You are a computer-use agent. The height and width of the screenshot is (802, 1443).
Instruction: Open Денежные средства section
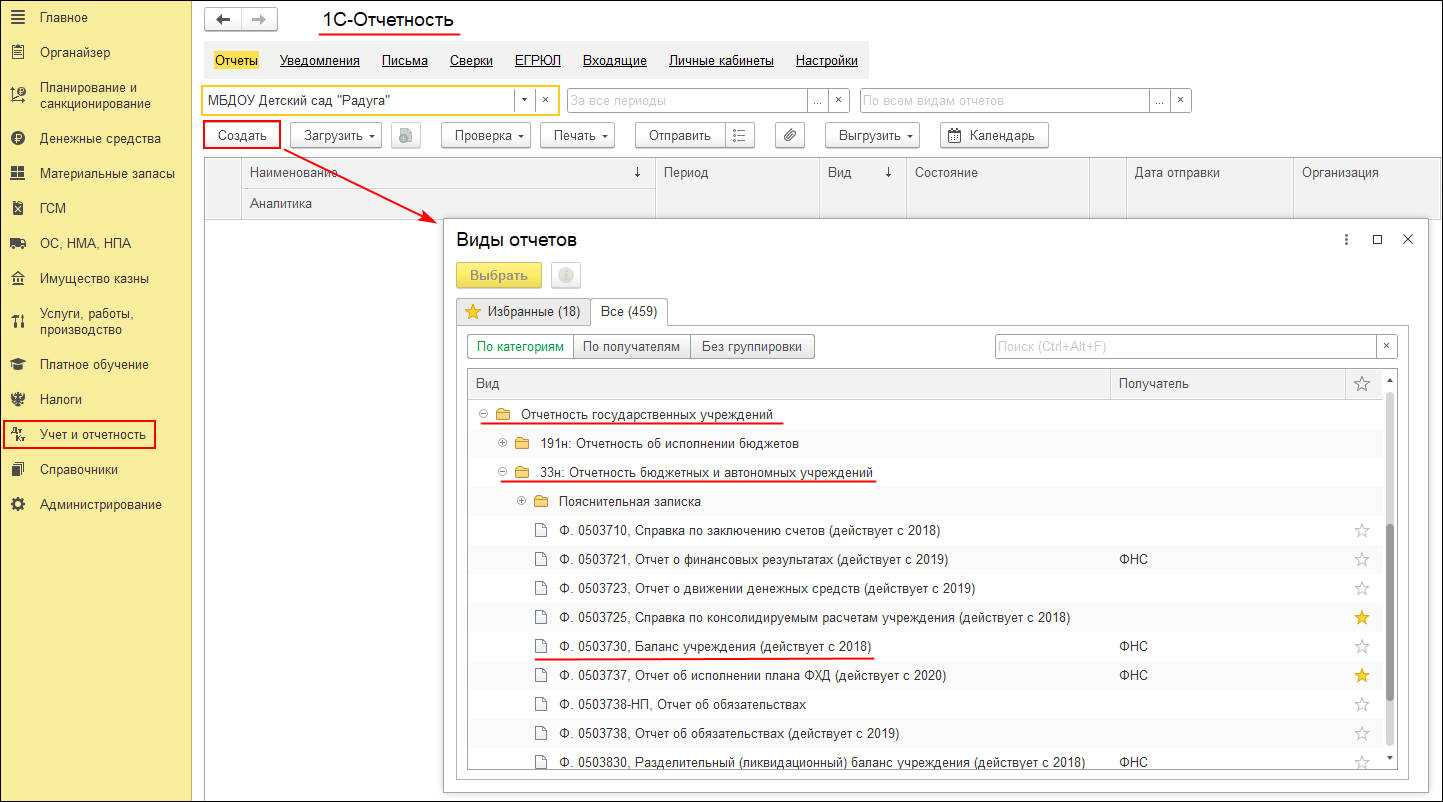point(100,138)
